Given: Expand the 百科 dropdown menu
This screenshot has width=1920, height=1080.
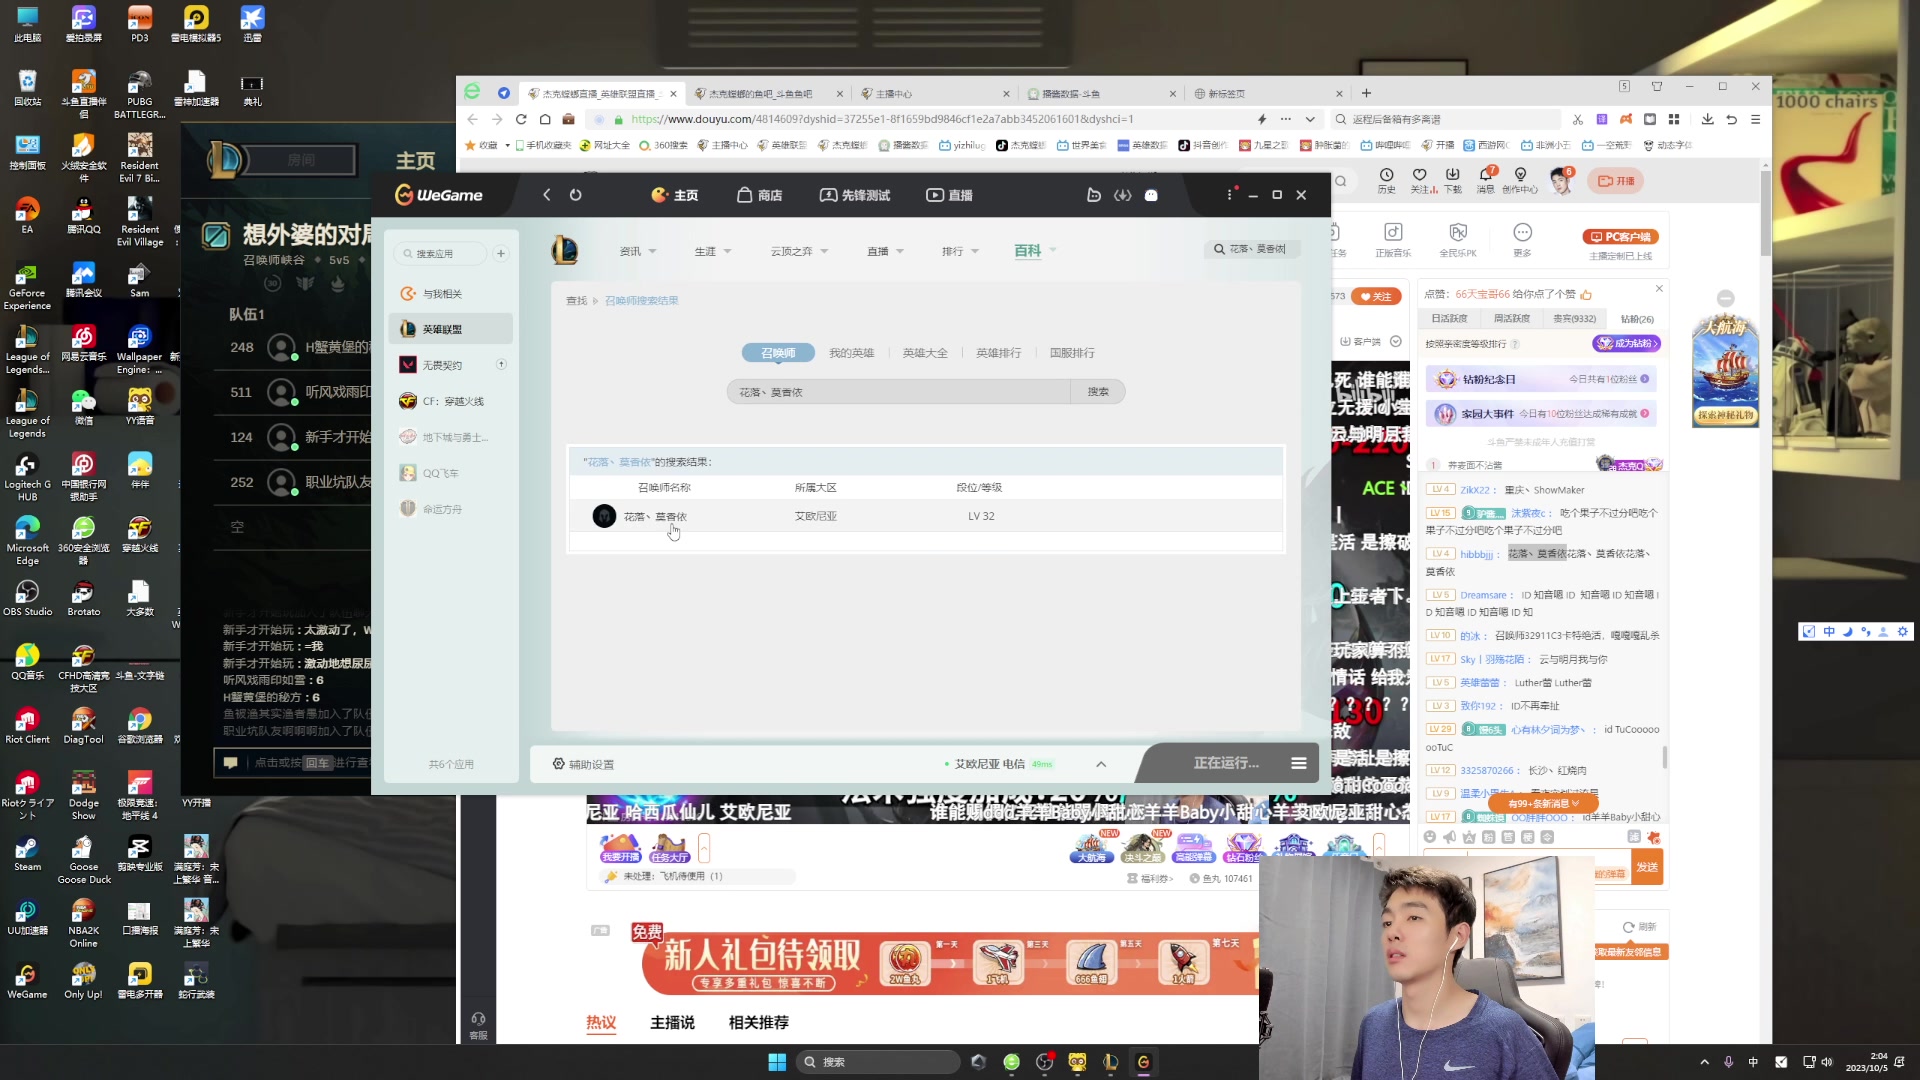Looking at the screenshot, I should click(1035, 251).
